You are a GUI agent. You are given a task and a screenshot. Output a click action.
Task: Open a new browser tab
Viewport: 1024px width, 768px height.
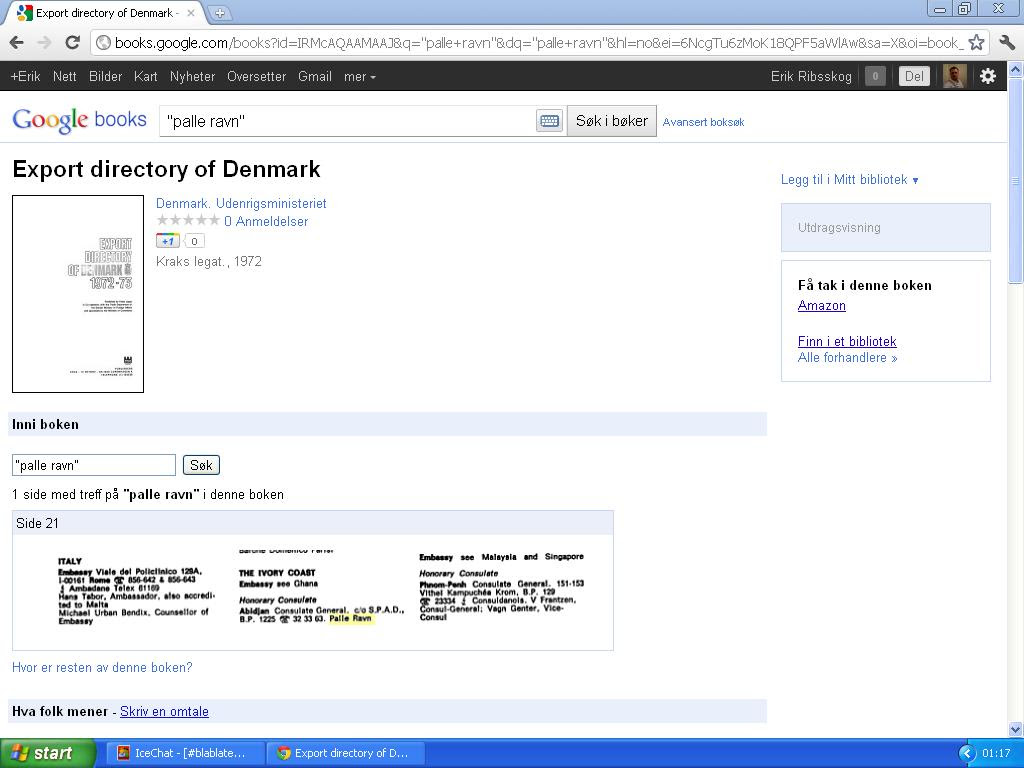coord(220,12)
